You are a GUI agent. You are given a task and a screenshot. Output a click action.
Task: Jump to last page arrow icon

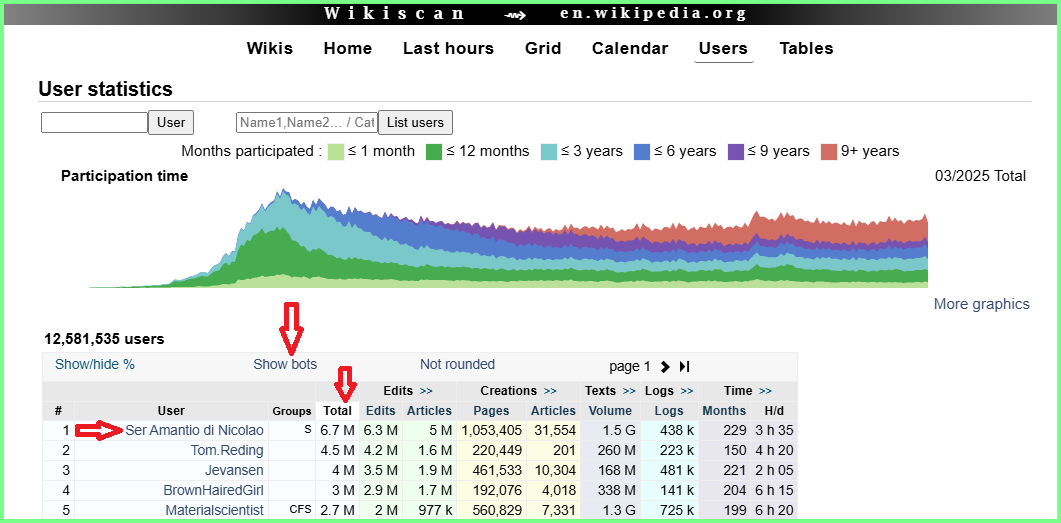(x=684, y=367)
